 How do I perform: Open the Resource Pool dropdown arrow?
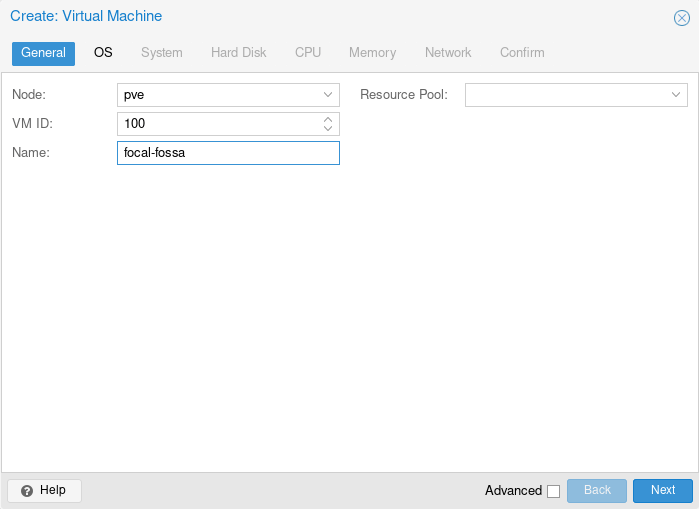coord(676,95)
